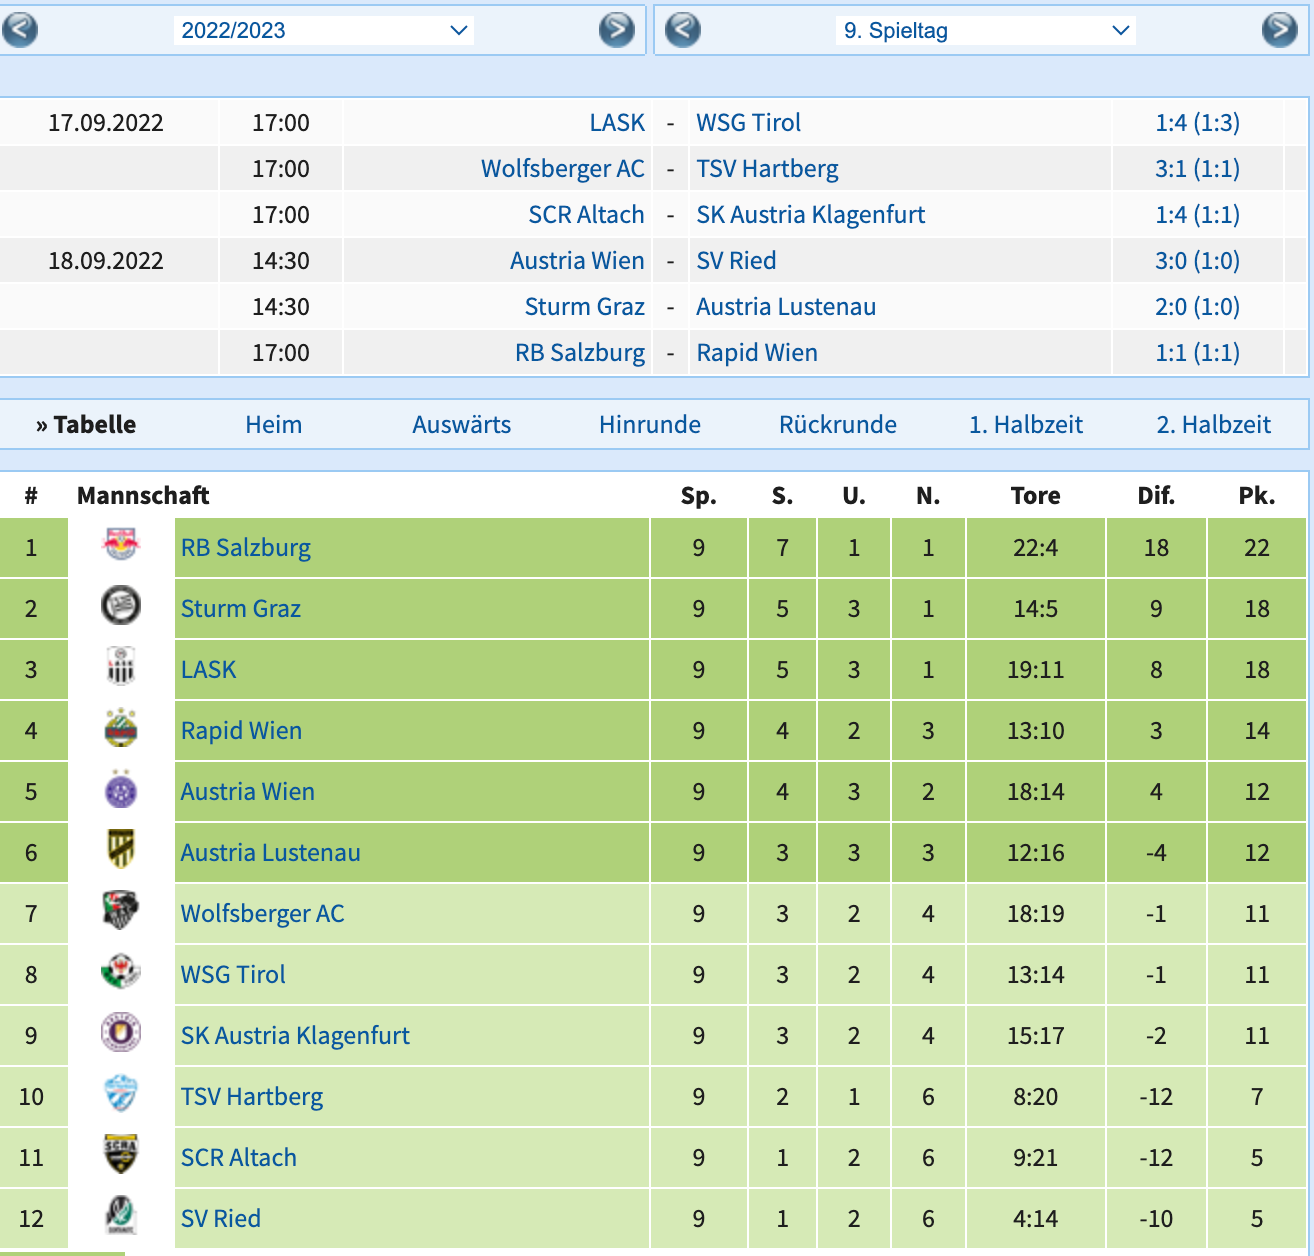The height and width of the screenshot is (1256, 1314).
Task: Open SCR Altach link in standings table
Action: (x=239, y=1158)
